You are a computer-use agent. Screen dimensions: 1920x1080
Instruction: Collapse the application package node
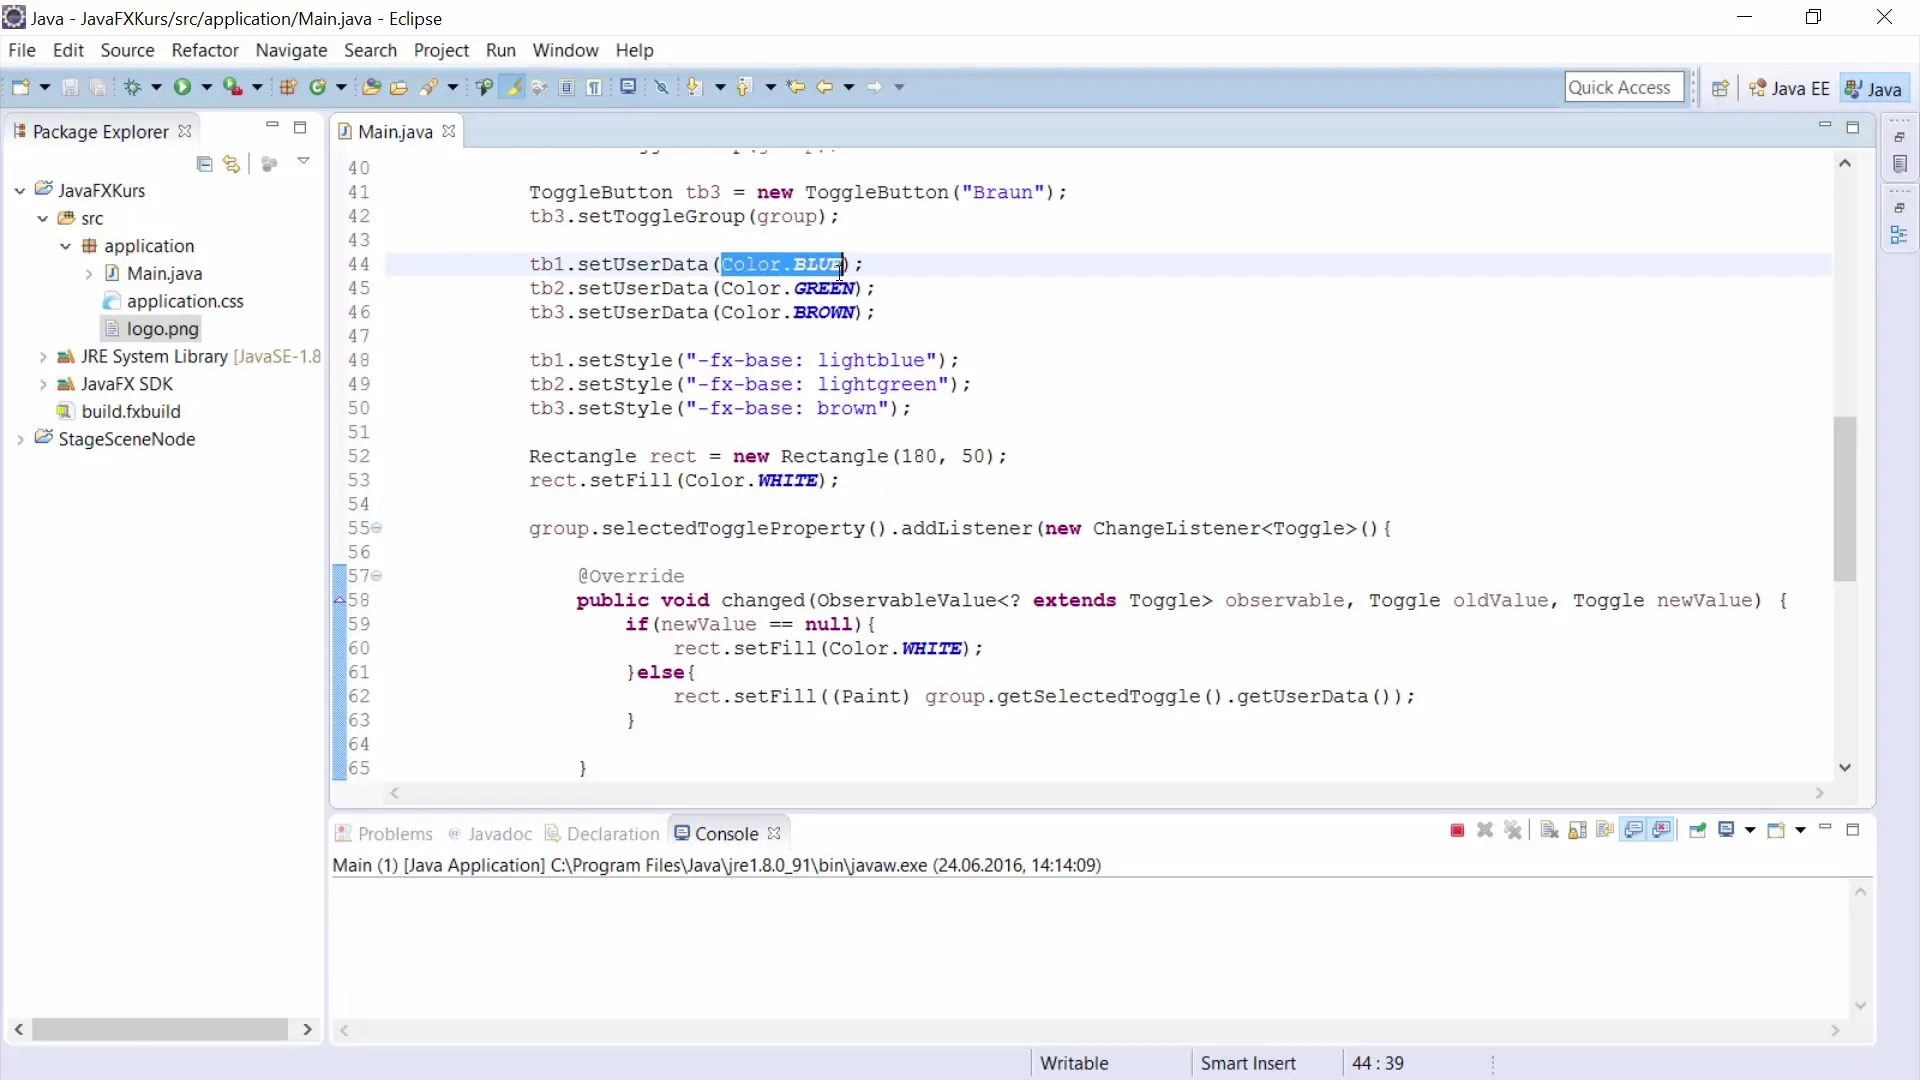(x=66, y=246)
